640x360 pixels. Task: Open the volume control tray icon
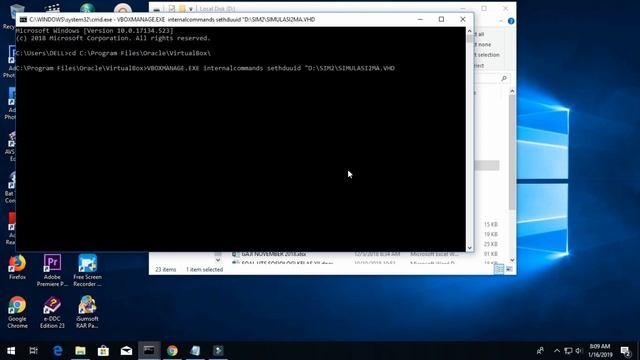click(578, 351)
